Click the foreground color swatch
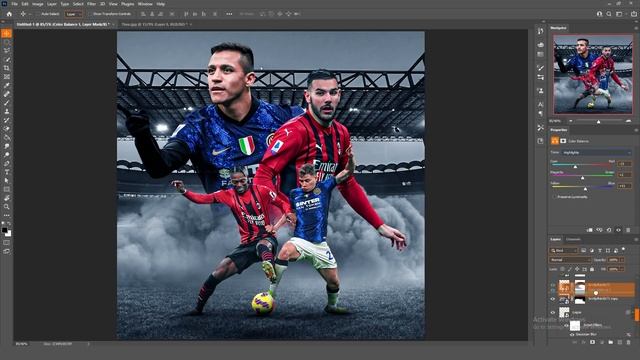The height and width of the screenshot is (360, 640). pyautogui.click(x=4, y=230)
